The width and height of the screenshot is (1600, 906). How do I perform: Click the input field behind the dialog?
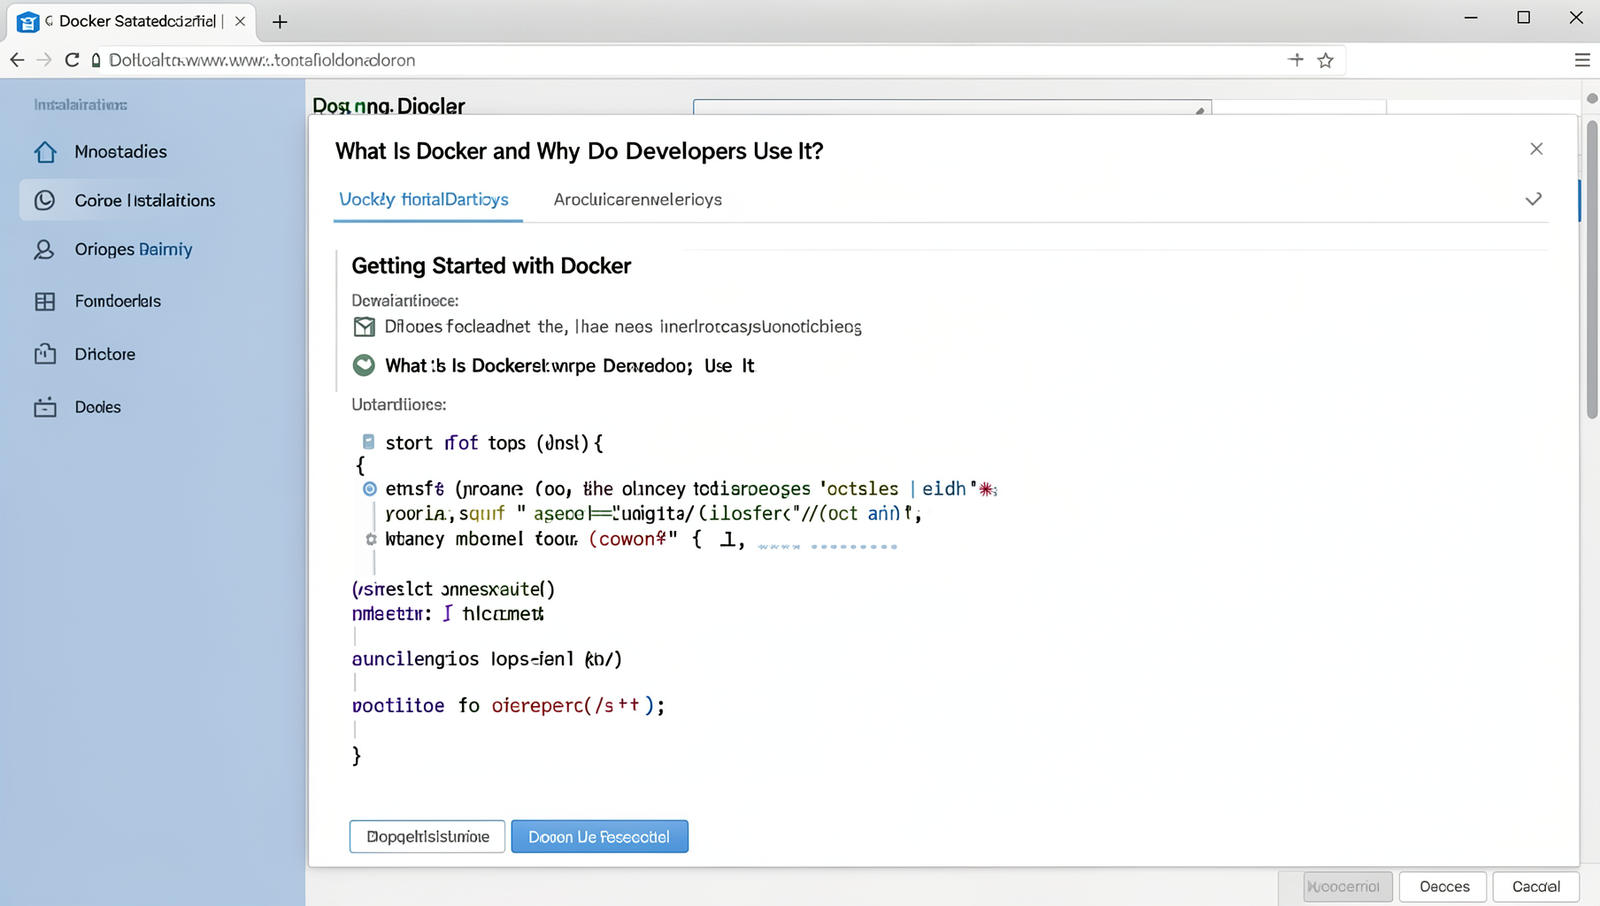952,107
